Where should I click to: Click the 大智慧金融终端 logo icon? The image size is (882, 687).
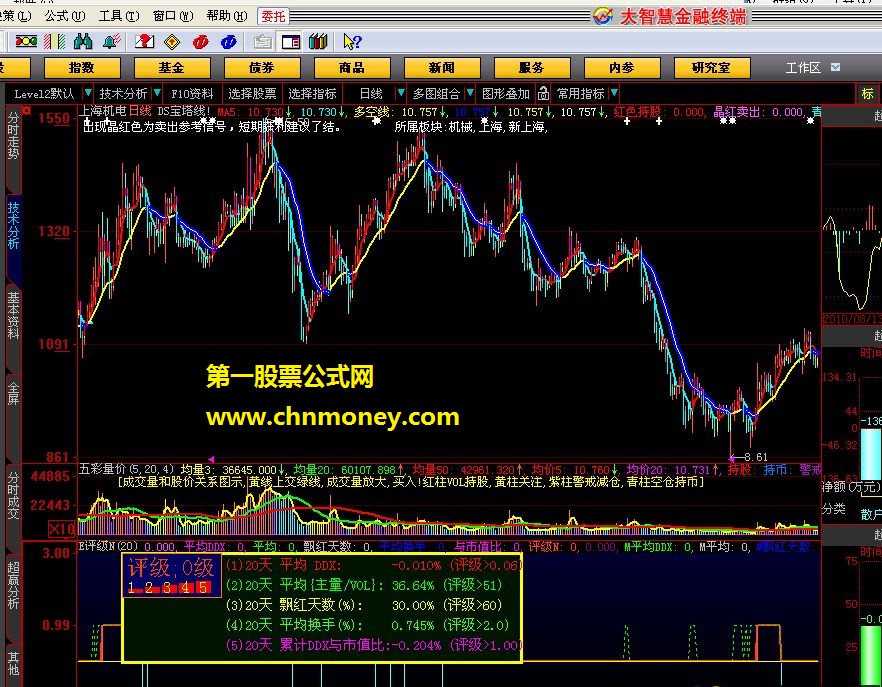point(602,16)
